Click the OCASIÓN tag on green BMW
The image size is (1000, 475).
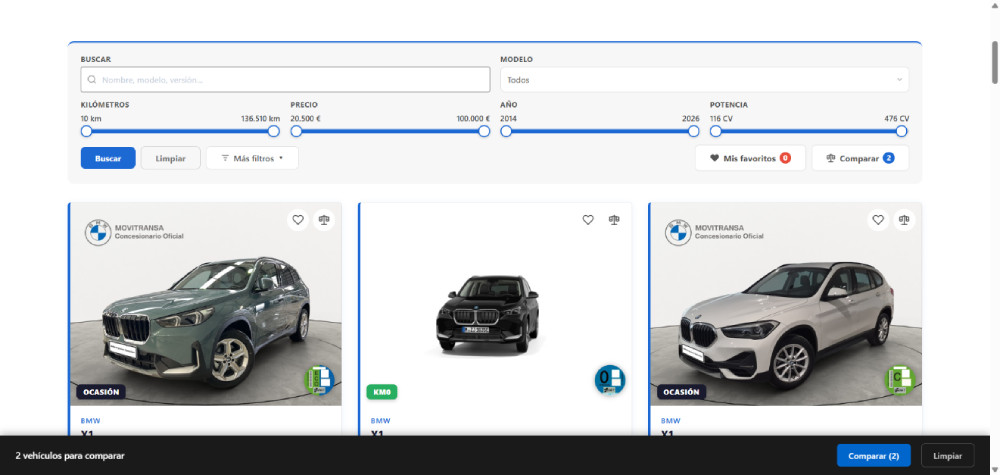tap(101, 392)
